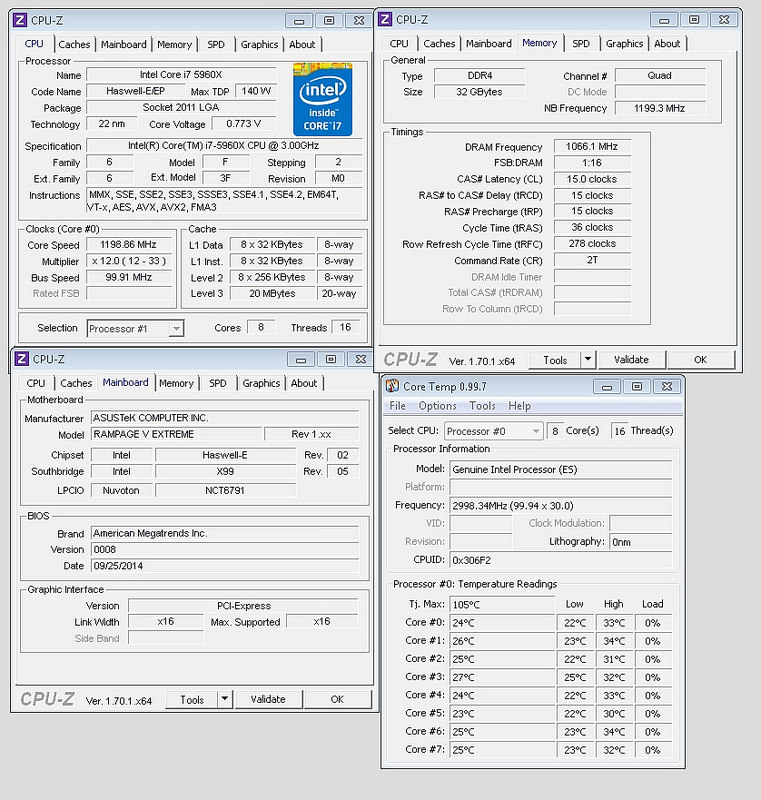The height and width of the screenshot is (800, 761).
Task: Open About tab in CPU window
Action: pos(302,44)
